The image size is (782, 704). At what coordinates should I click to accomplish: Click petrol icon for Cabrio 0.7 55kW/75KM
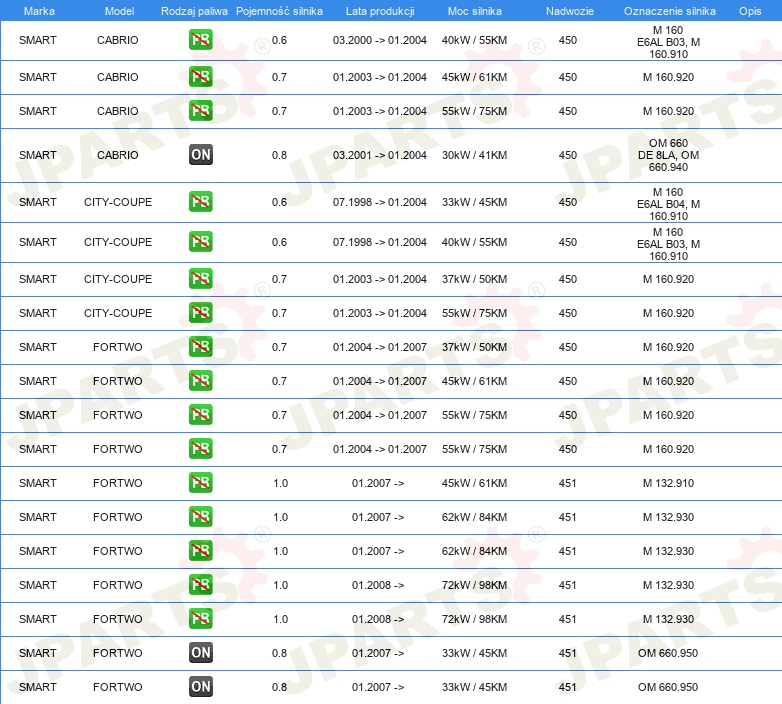(x=201, y=111)
